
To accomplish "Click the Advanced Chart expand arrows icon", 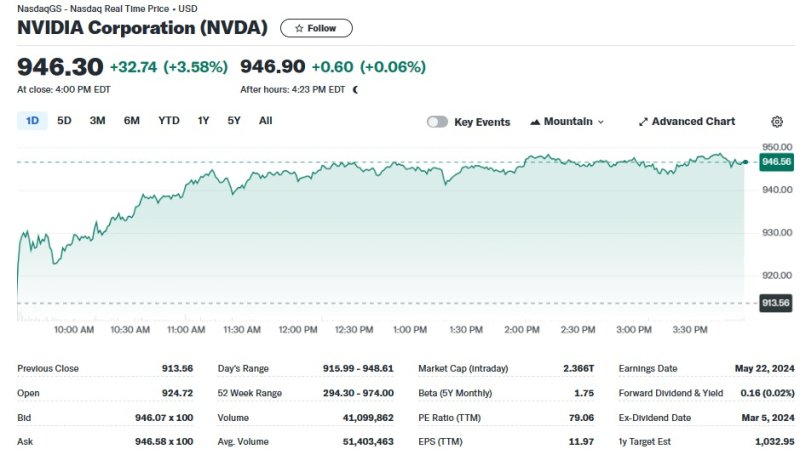I will pos(643,122).
